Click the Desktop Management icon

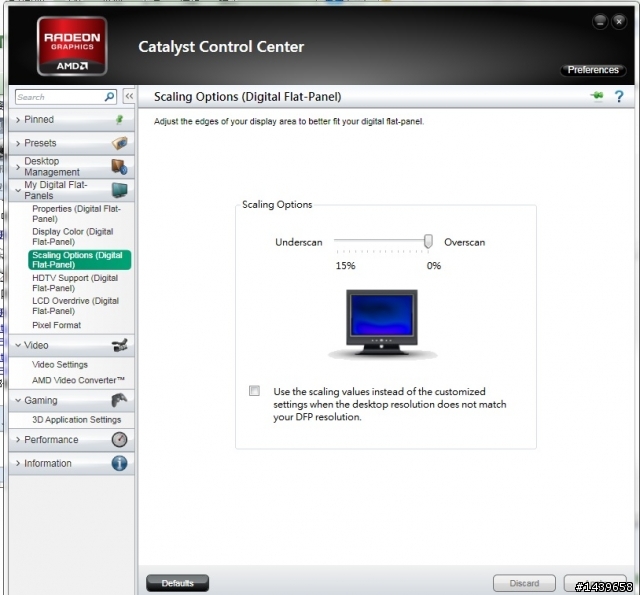119,167
